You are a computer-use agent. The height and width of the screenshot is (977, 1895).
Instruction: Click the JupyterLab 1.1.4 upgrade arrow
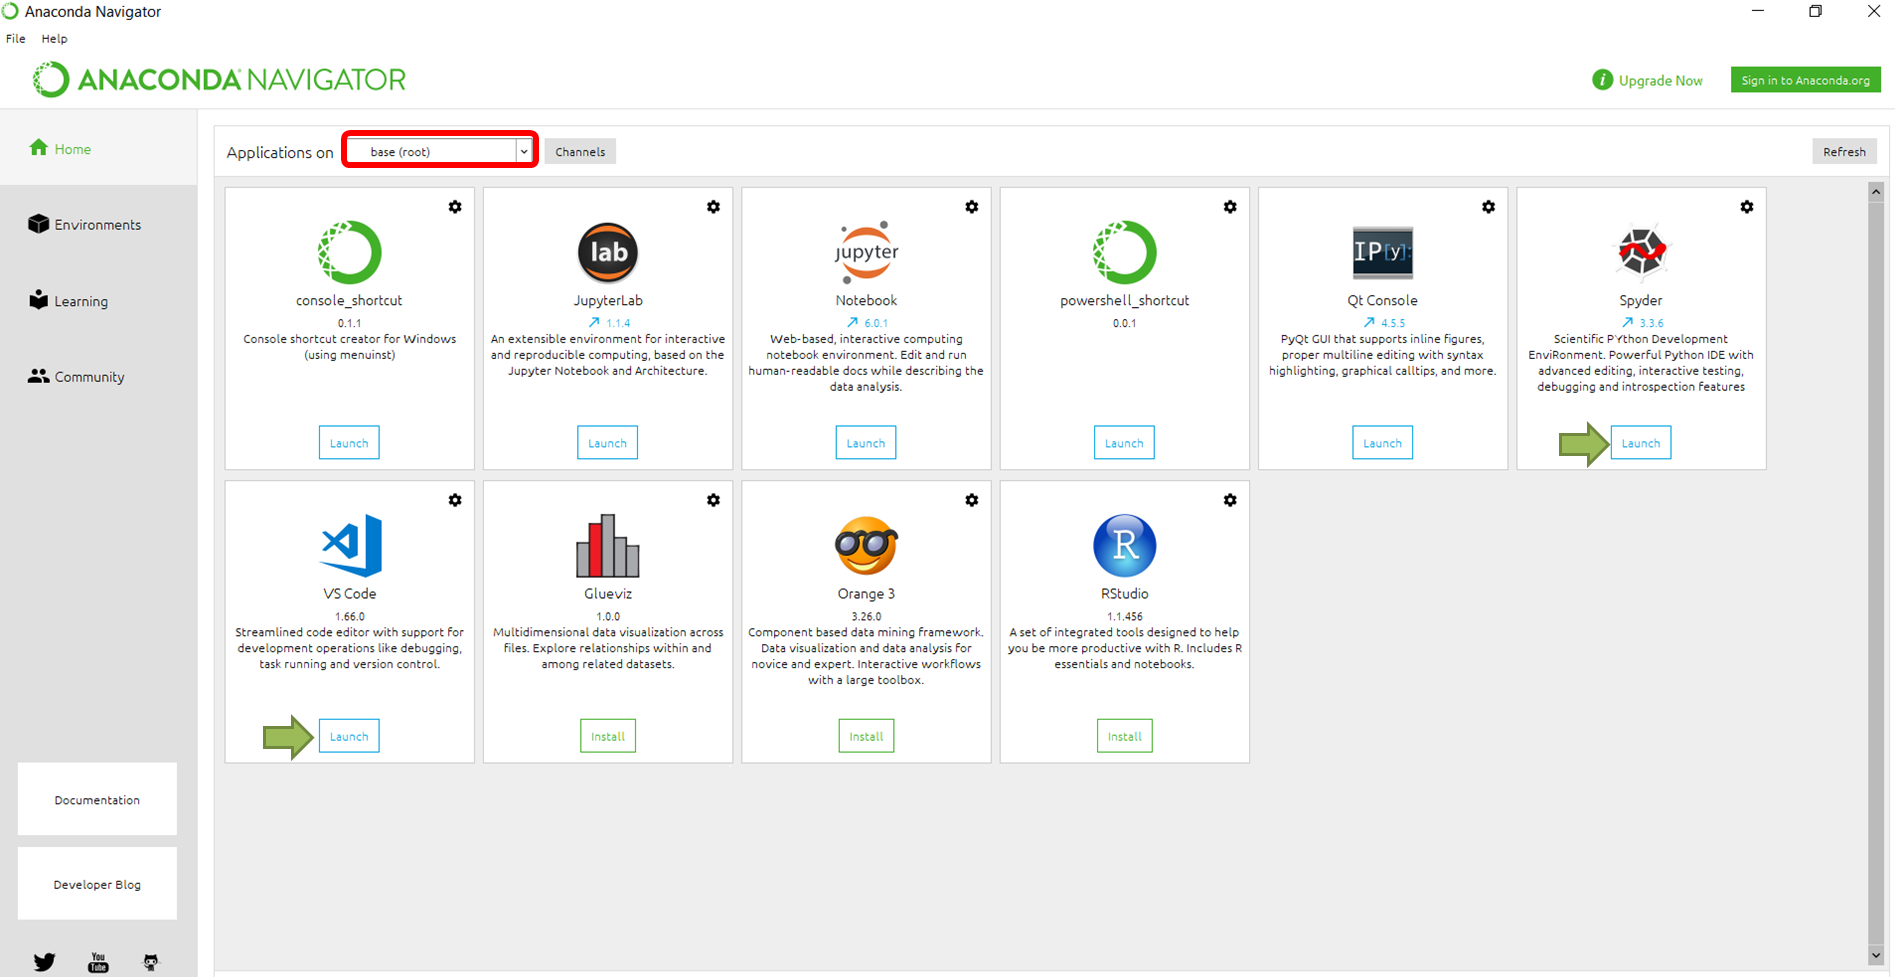tap(594, 323)
